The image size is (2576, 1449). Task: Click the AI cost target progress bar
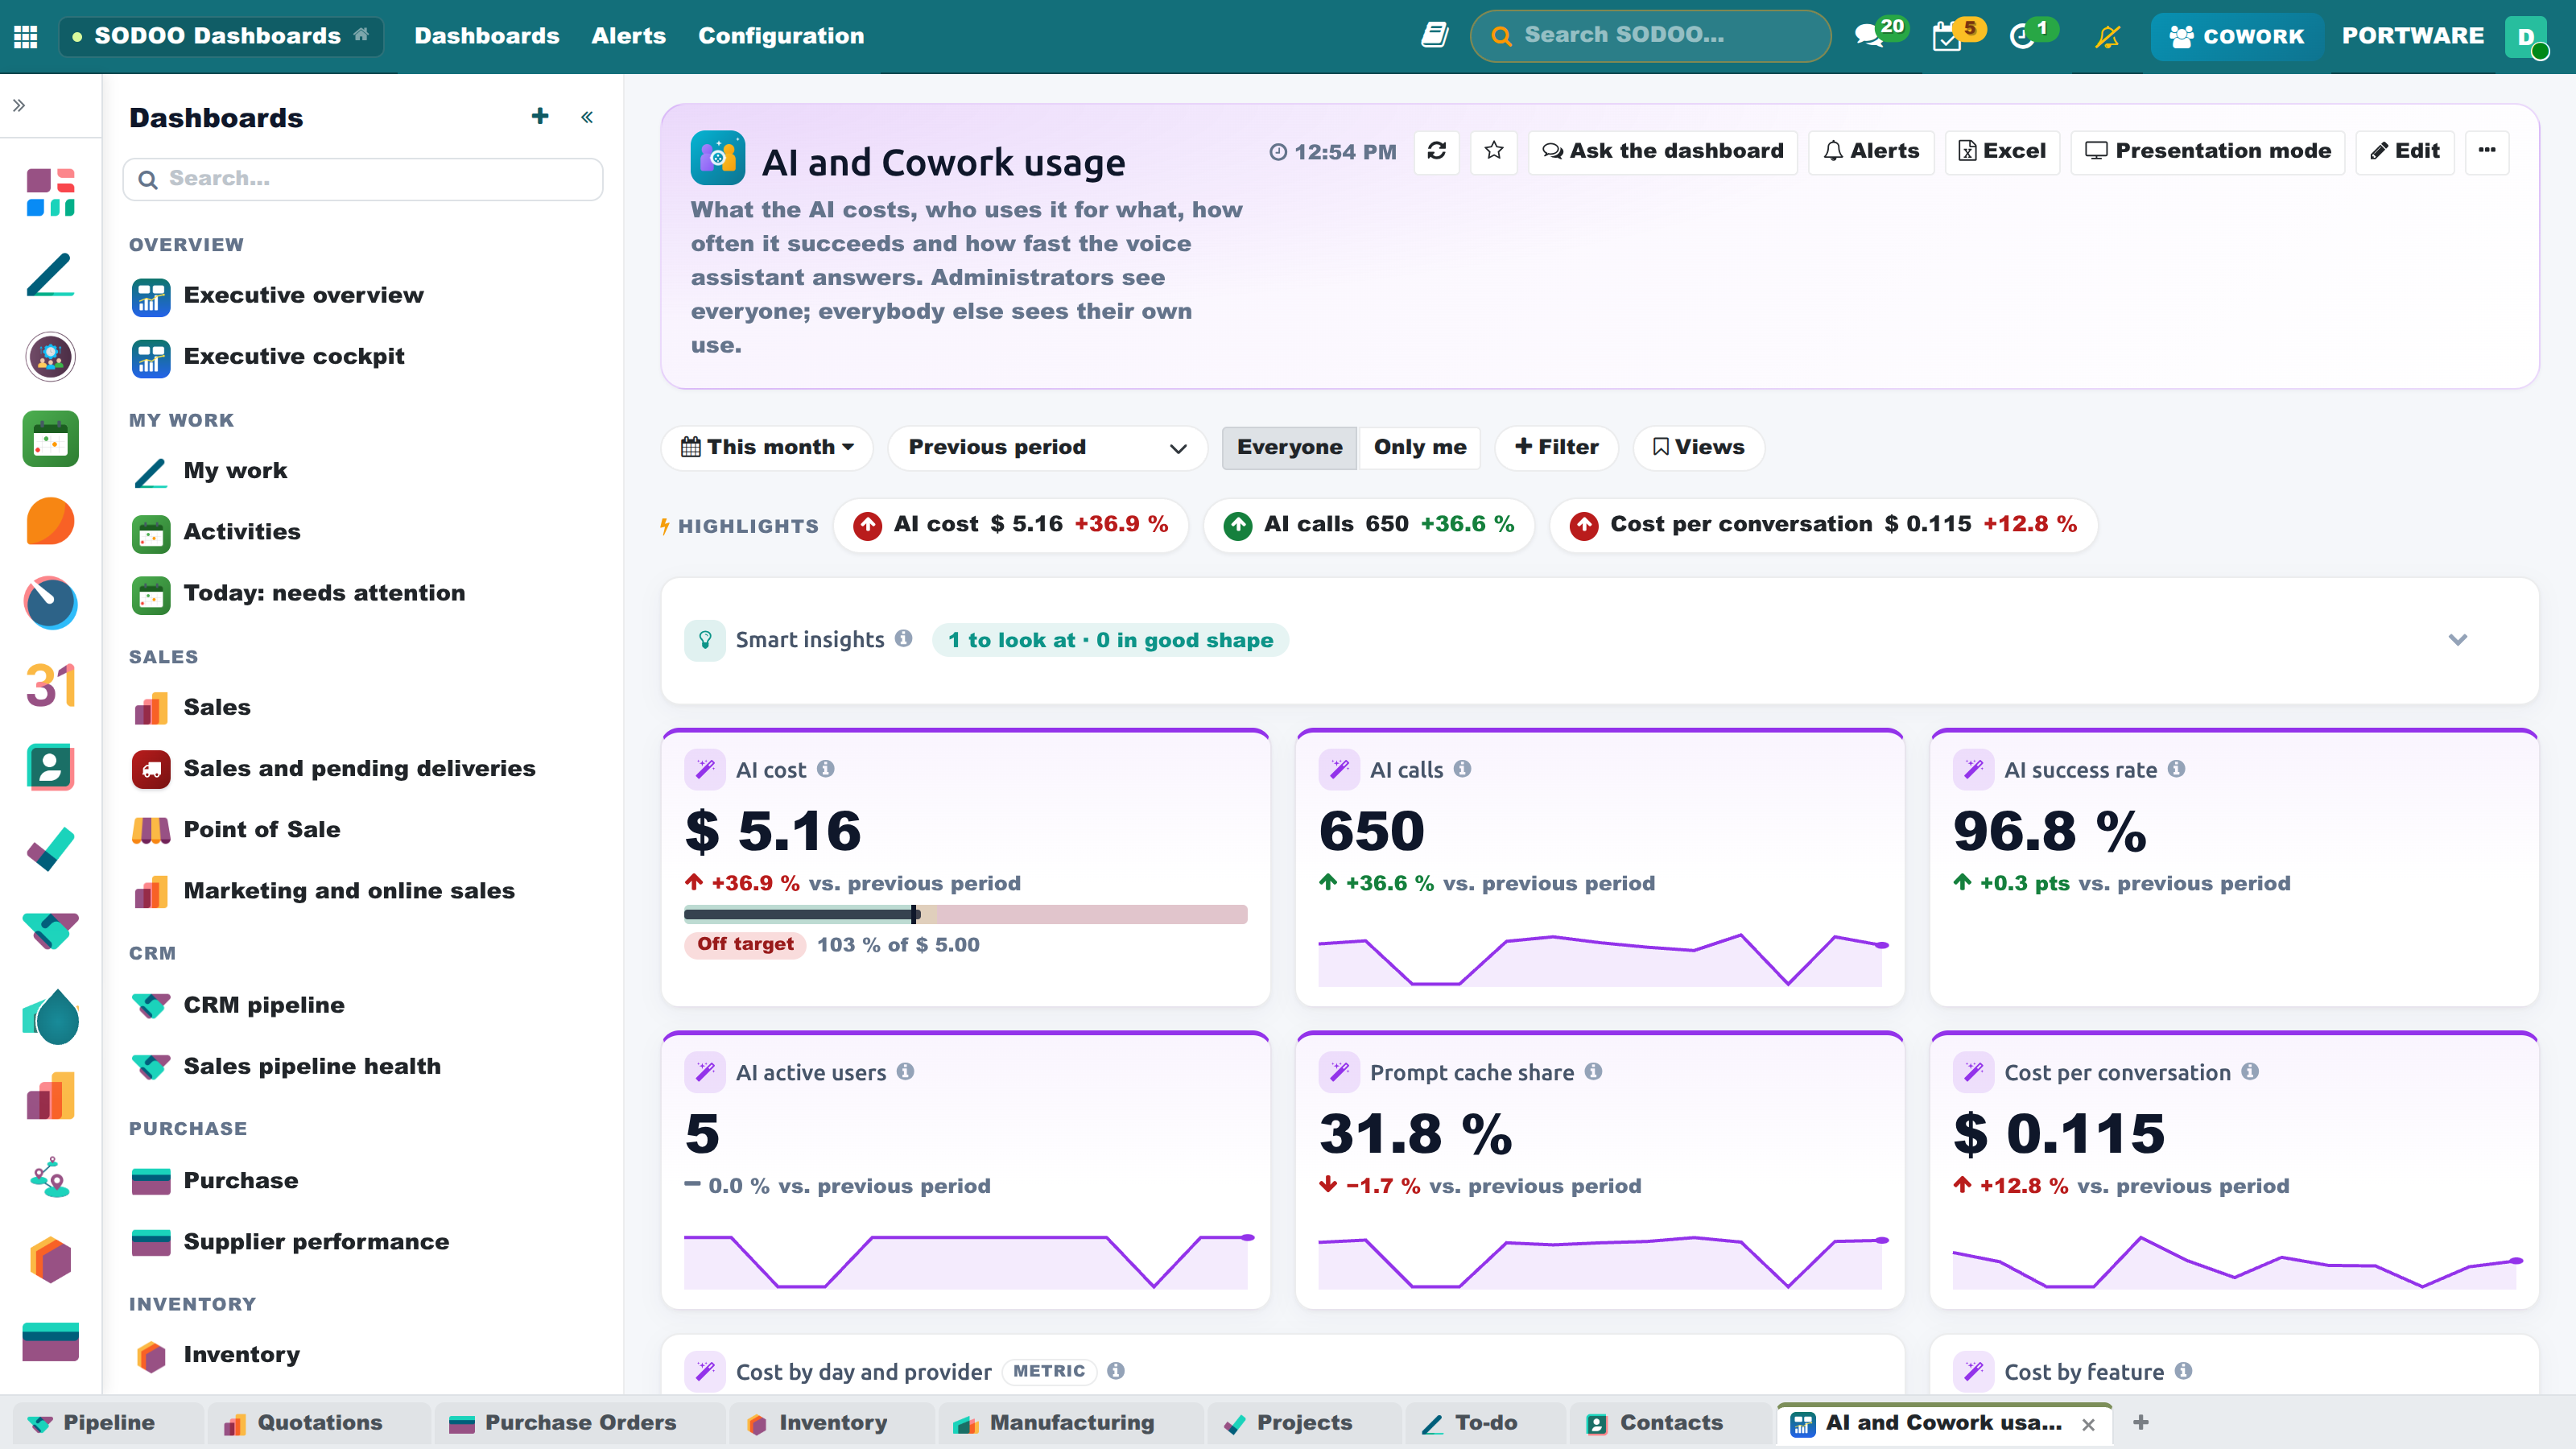965,914
